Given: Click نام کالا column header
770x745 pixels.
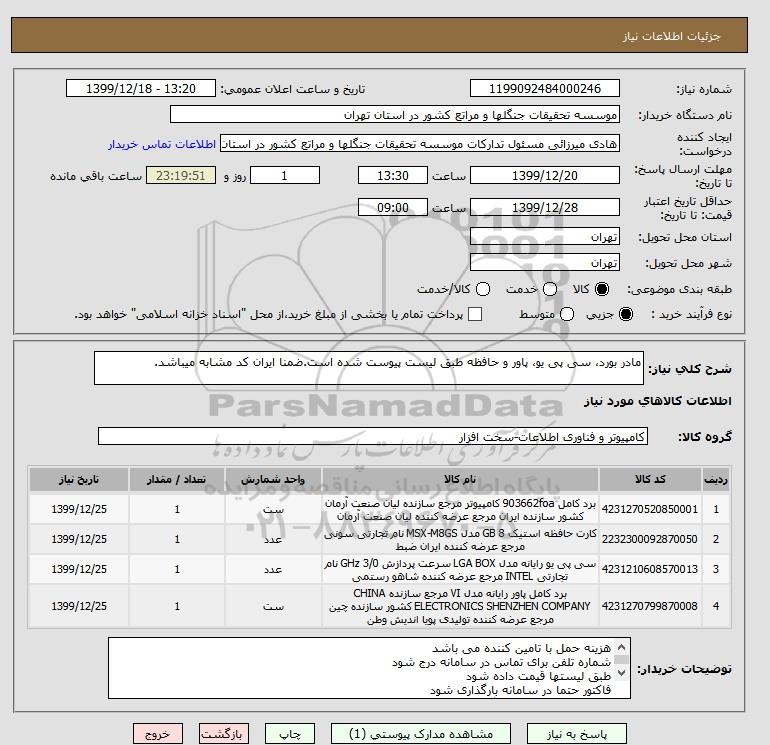Looking at the screenshot, I should 460,480.
